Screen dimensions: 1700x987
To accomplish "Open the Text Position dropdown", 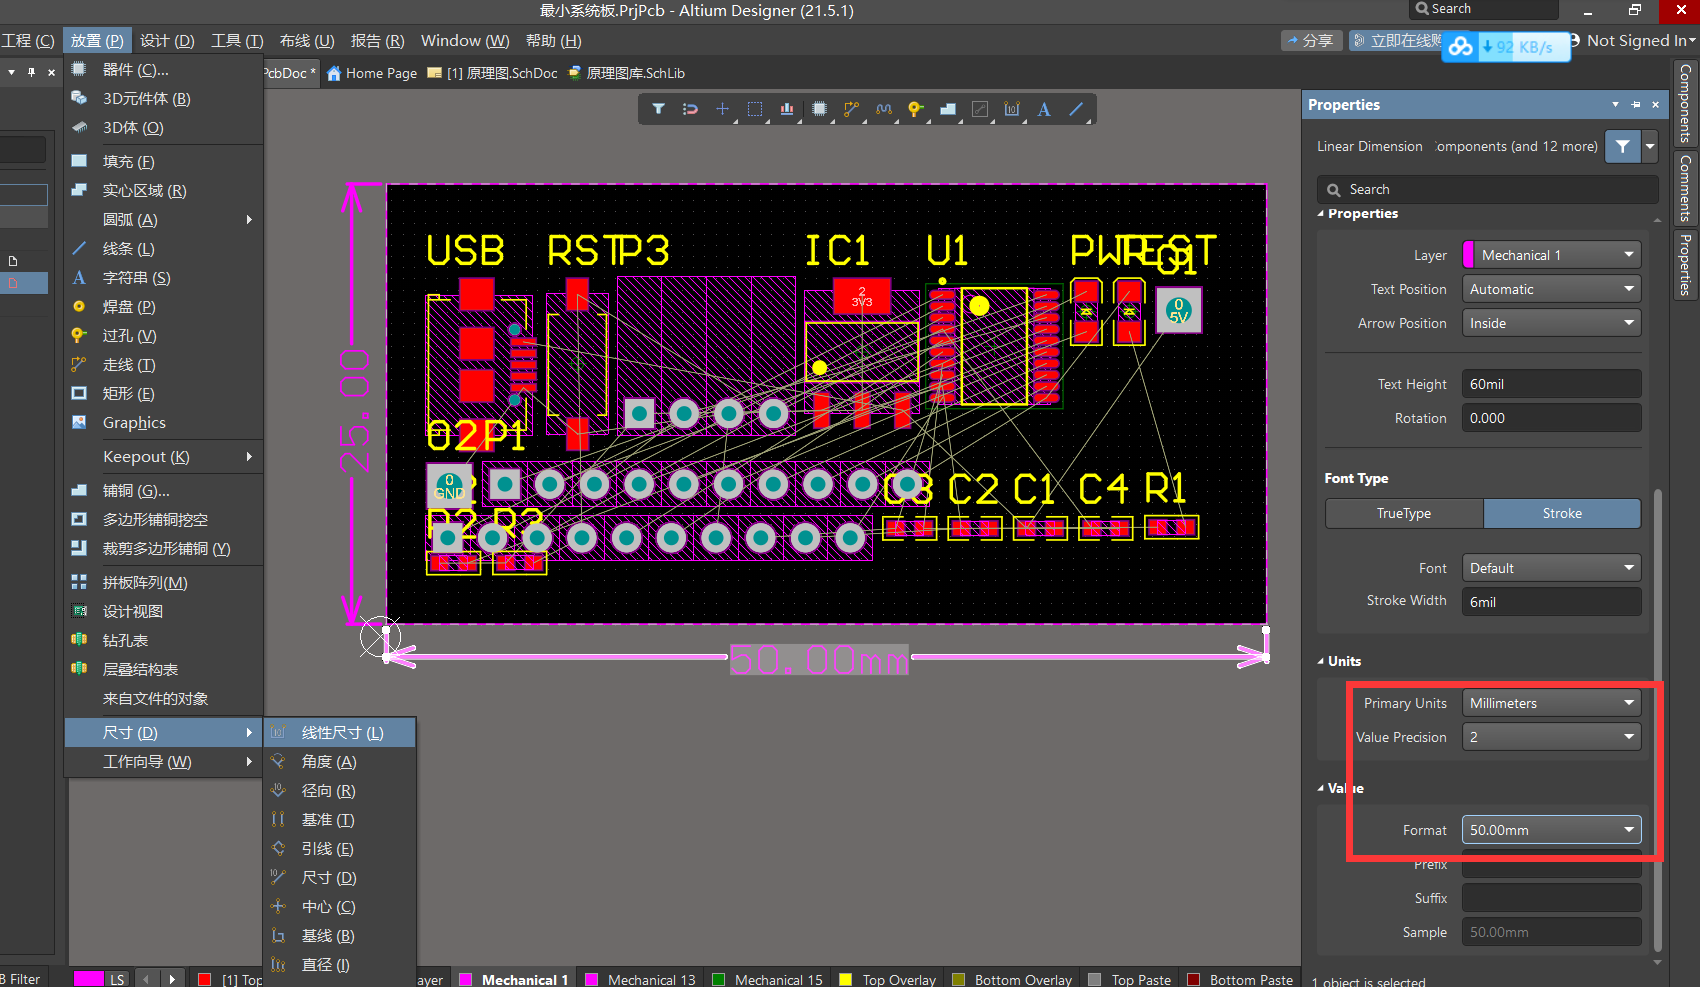I will tap(1551, 288).
